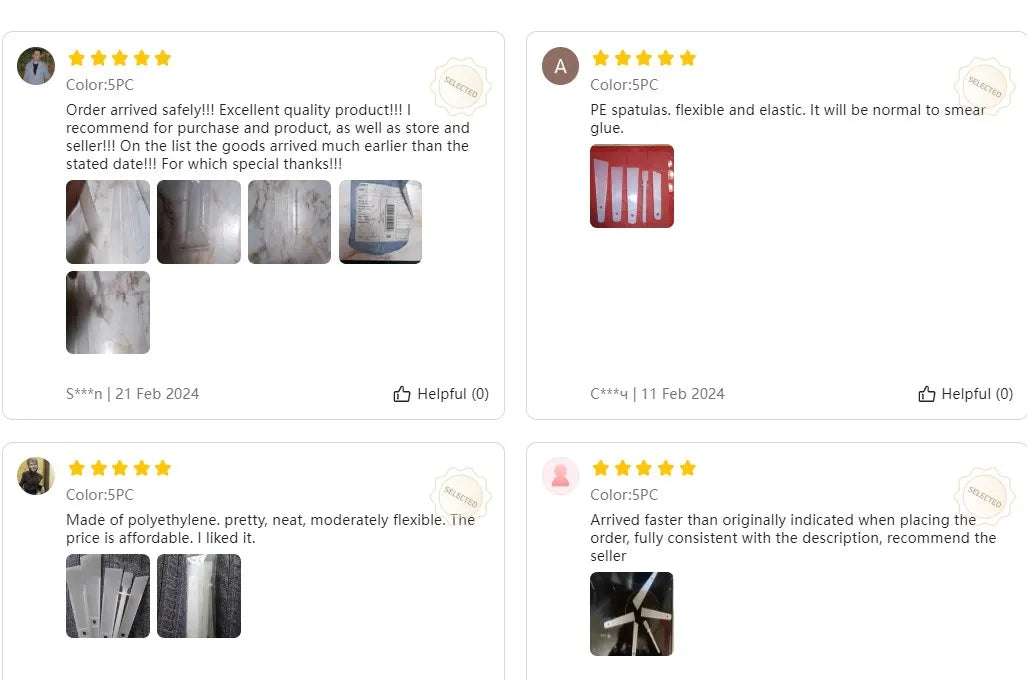Click the five-star rating on S***n's review
1027x680 pixels.
click(119, 58)
